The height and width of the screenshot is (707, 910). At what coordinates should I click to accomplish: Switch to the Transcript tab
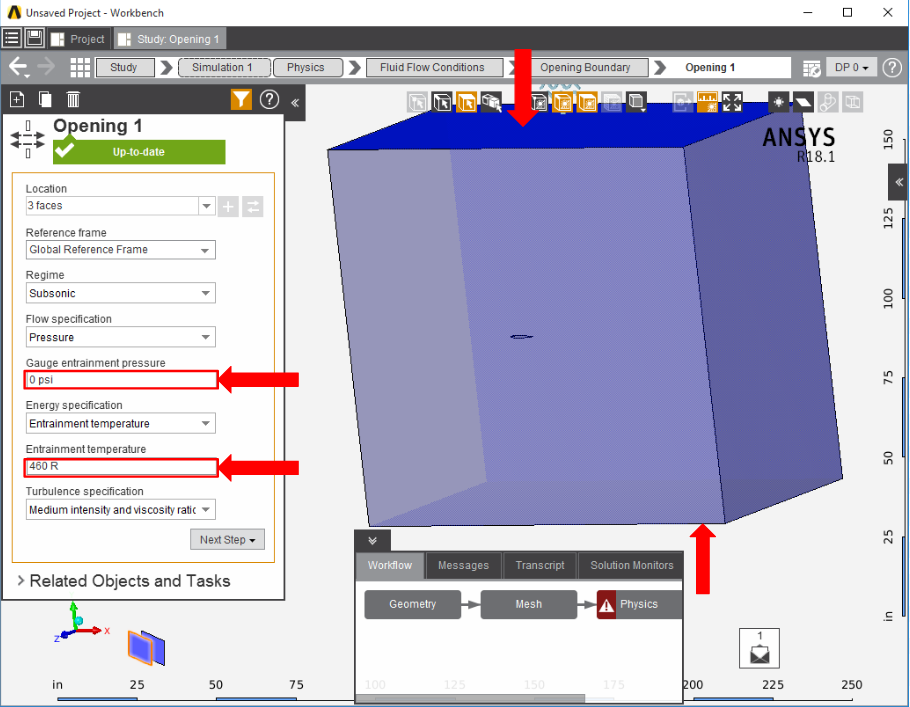(540, 565)
